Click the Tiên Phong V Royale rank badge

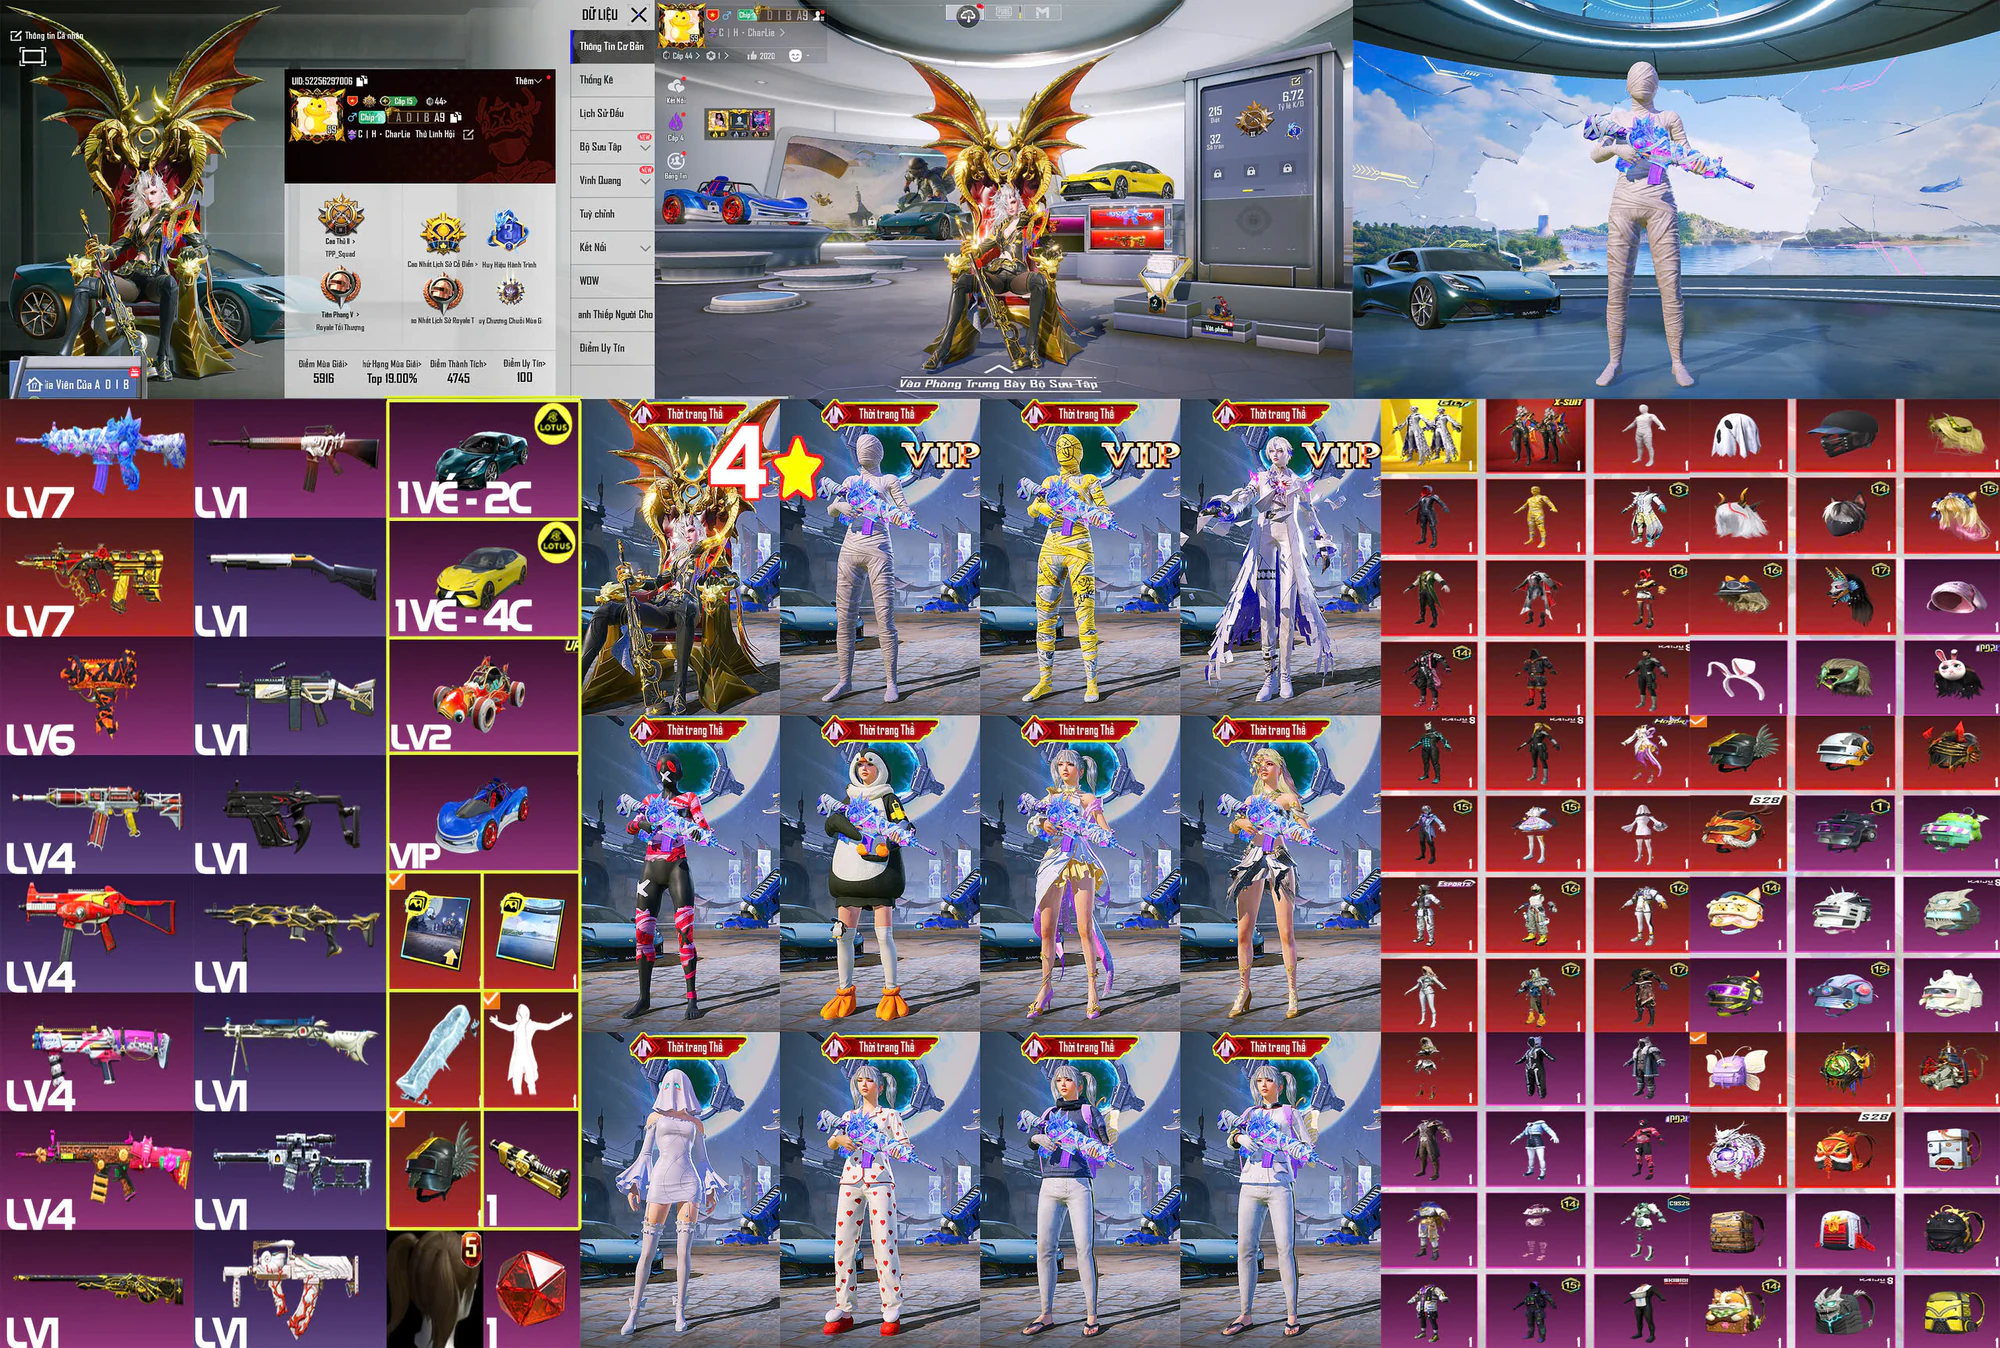tap(340, 288)
